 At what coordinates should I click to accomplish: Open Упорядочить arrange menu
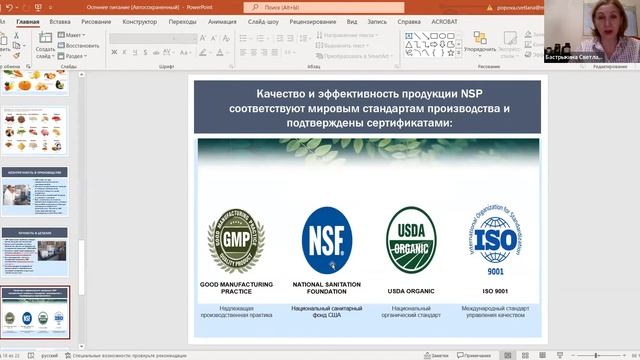(x=480, y=44)
